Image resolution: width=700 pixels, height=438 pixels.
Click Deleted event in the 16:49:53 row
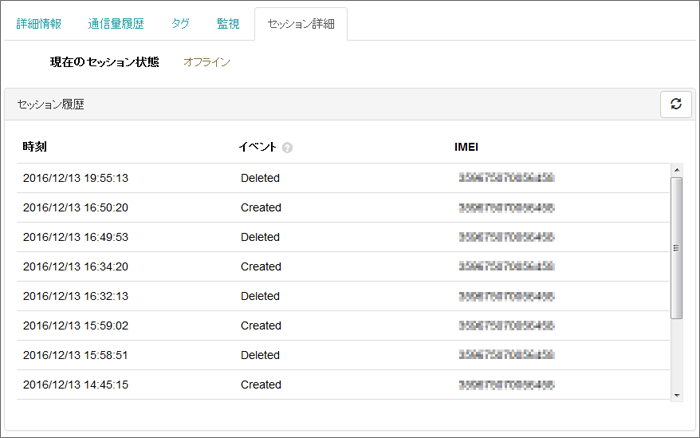pyautogui.click(x=260, y=237)
